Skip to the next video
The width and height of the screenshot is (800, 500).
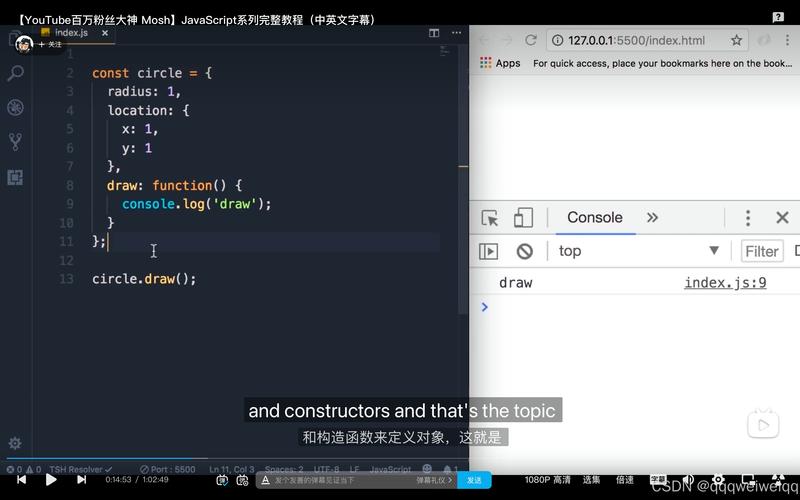pyautogui.click(x=81, y=480)
